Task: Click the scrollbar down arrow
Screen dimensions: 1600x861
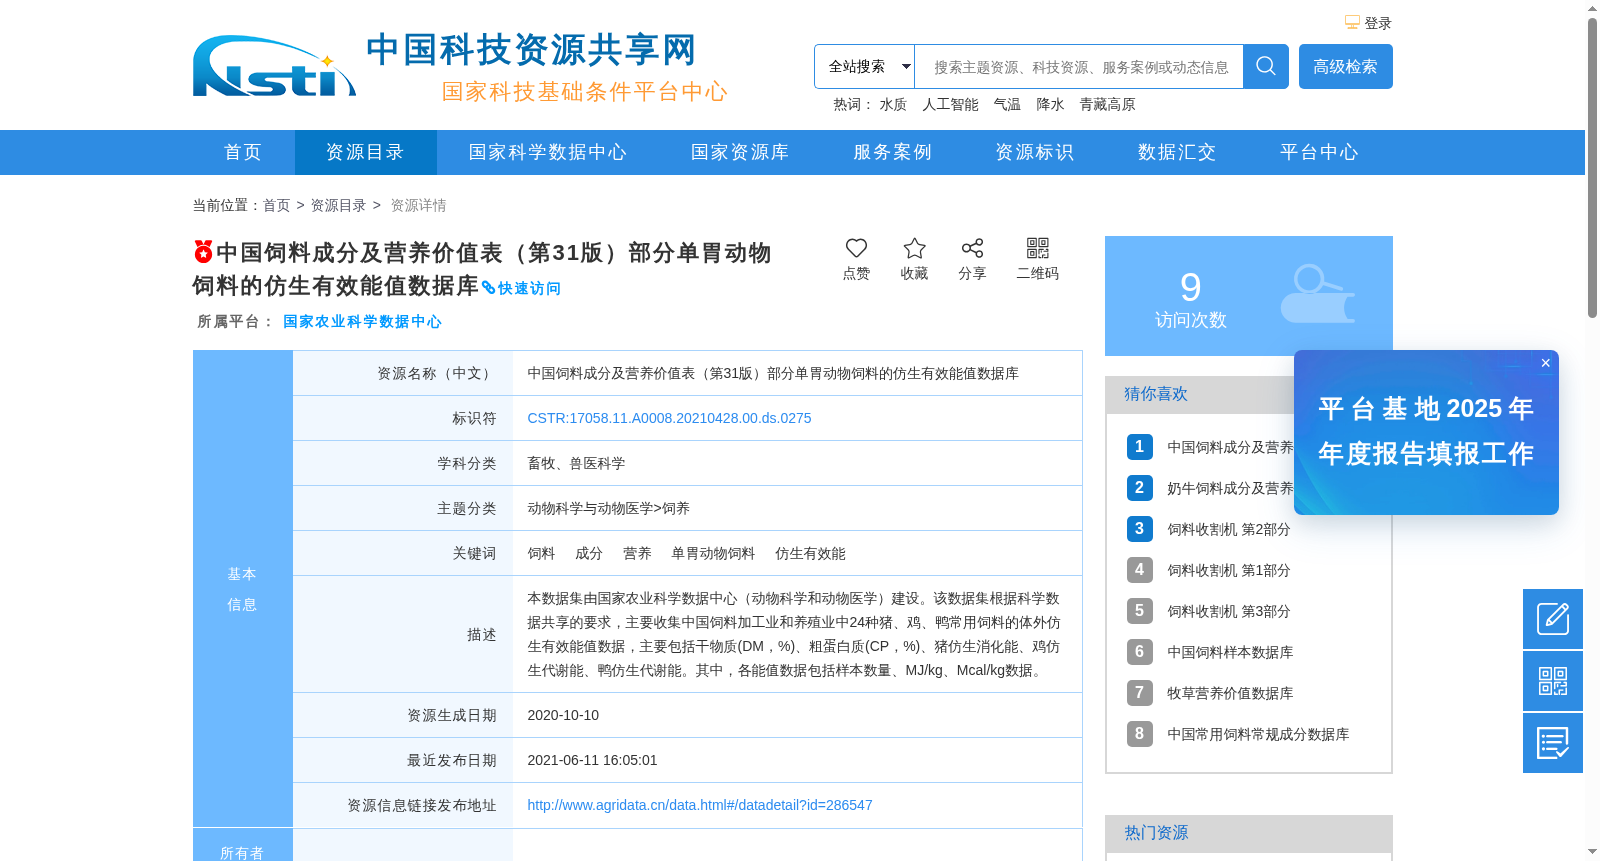Action: [x=1592, y=852]
